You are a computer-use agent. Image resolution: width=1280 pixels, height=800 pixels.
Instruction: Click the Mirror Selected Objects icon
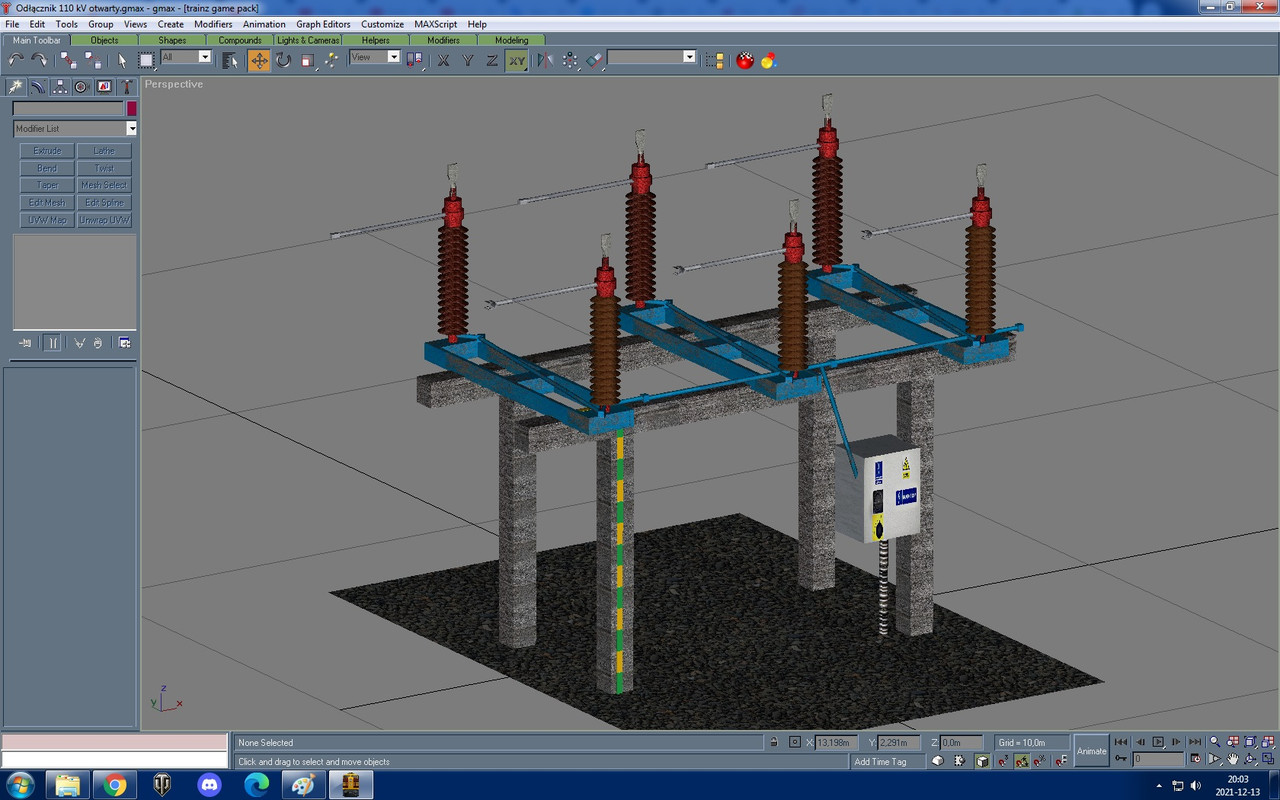[x=545, y=60]
